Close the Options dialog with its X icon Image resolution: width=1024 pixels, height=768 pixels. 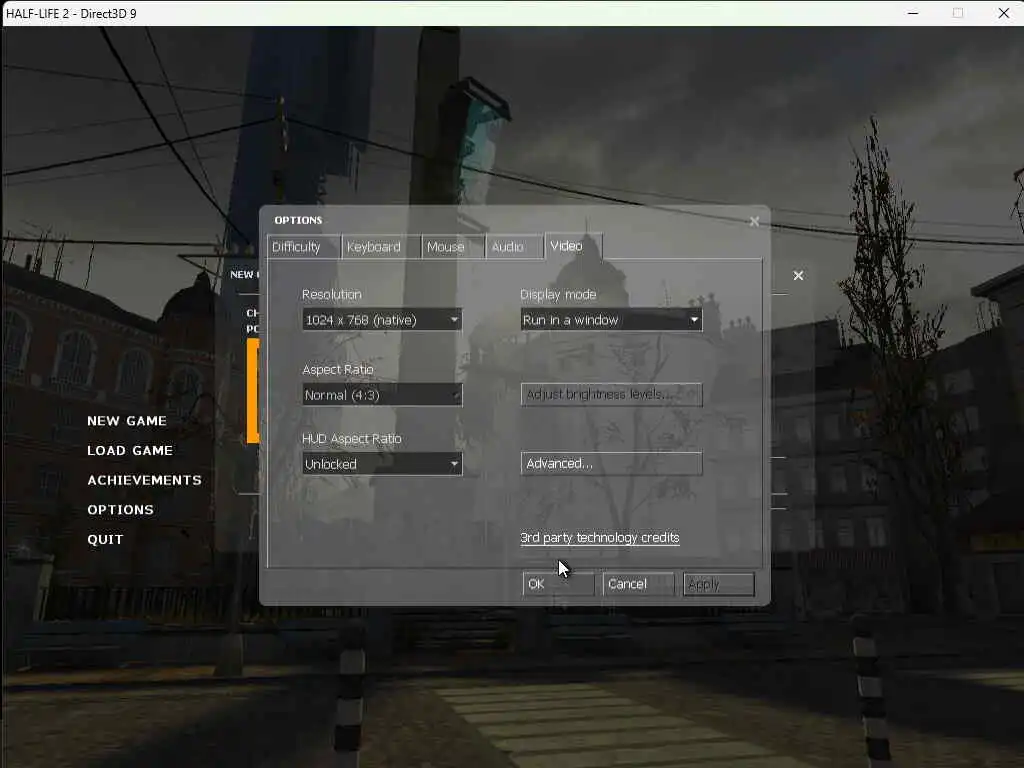(x=754, y=221)
